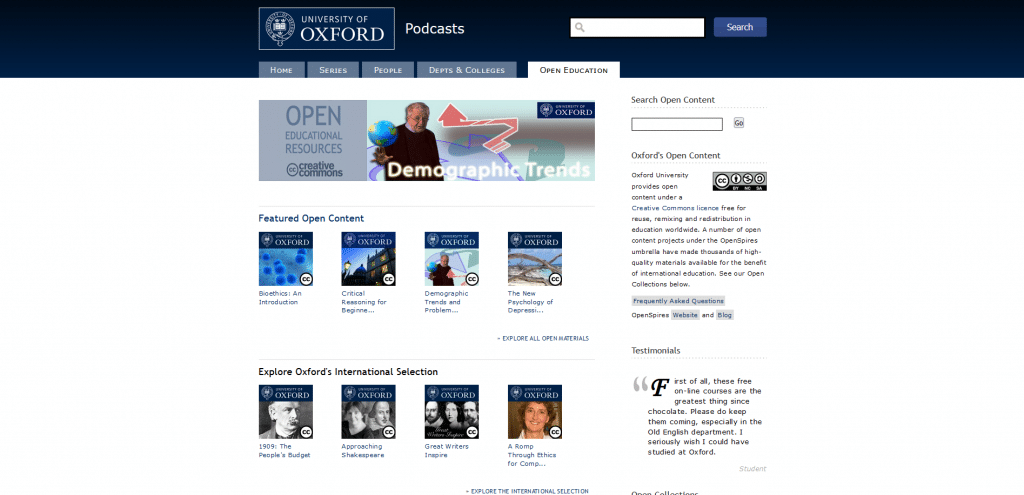Click the Go button for open content

pos(739,123)
